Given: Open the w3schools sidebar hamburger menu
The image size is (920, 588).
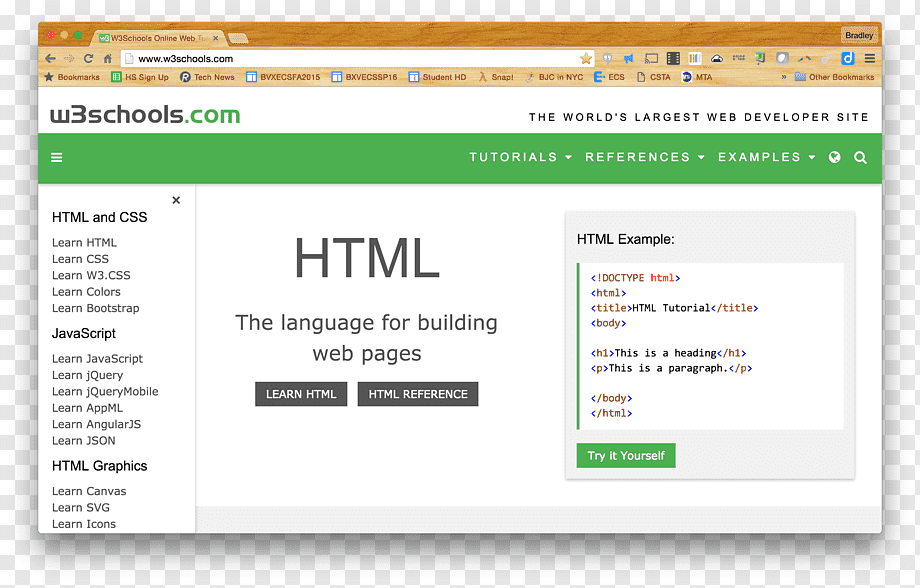Looking at the screenshot, I should [56, 157].
